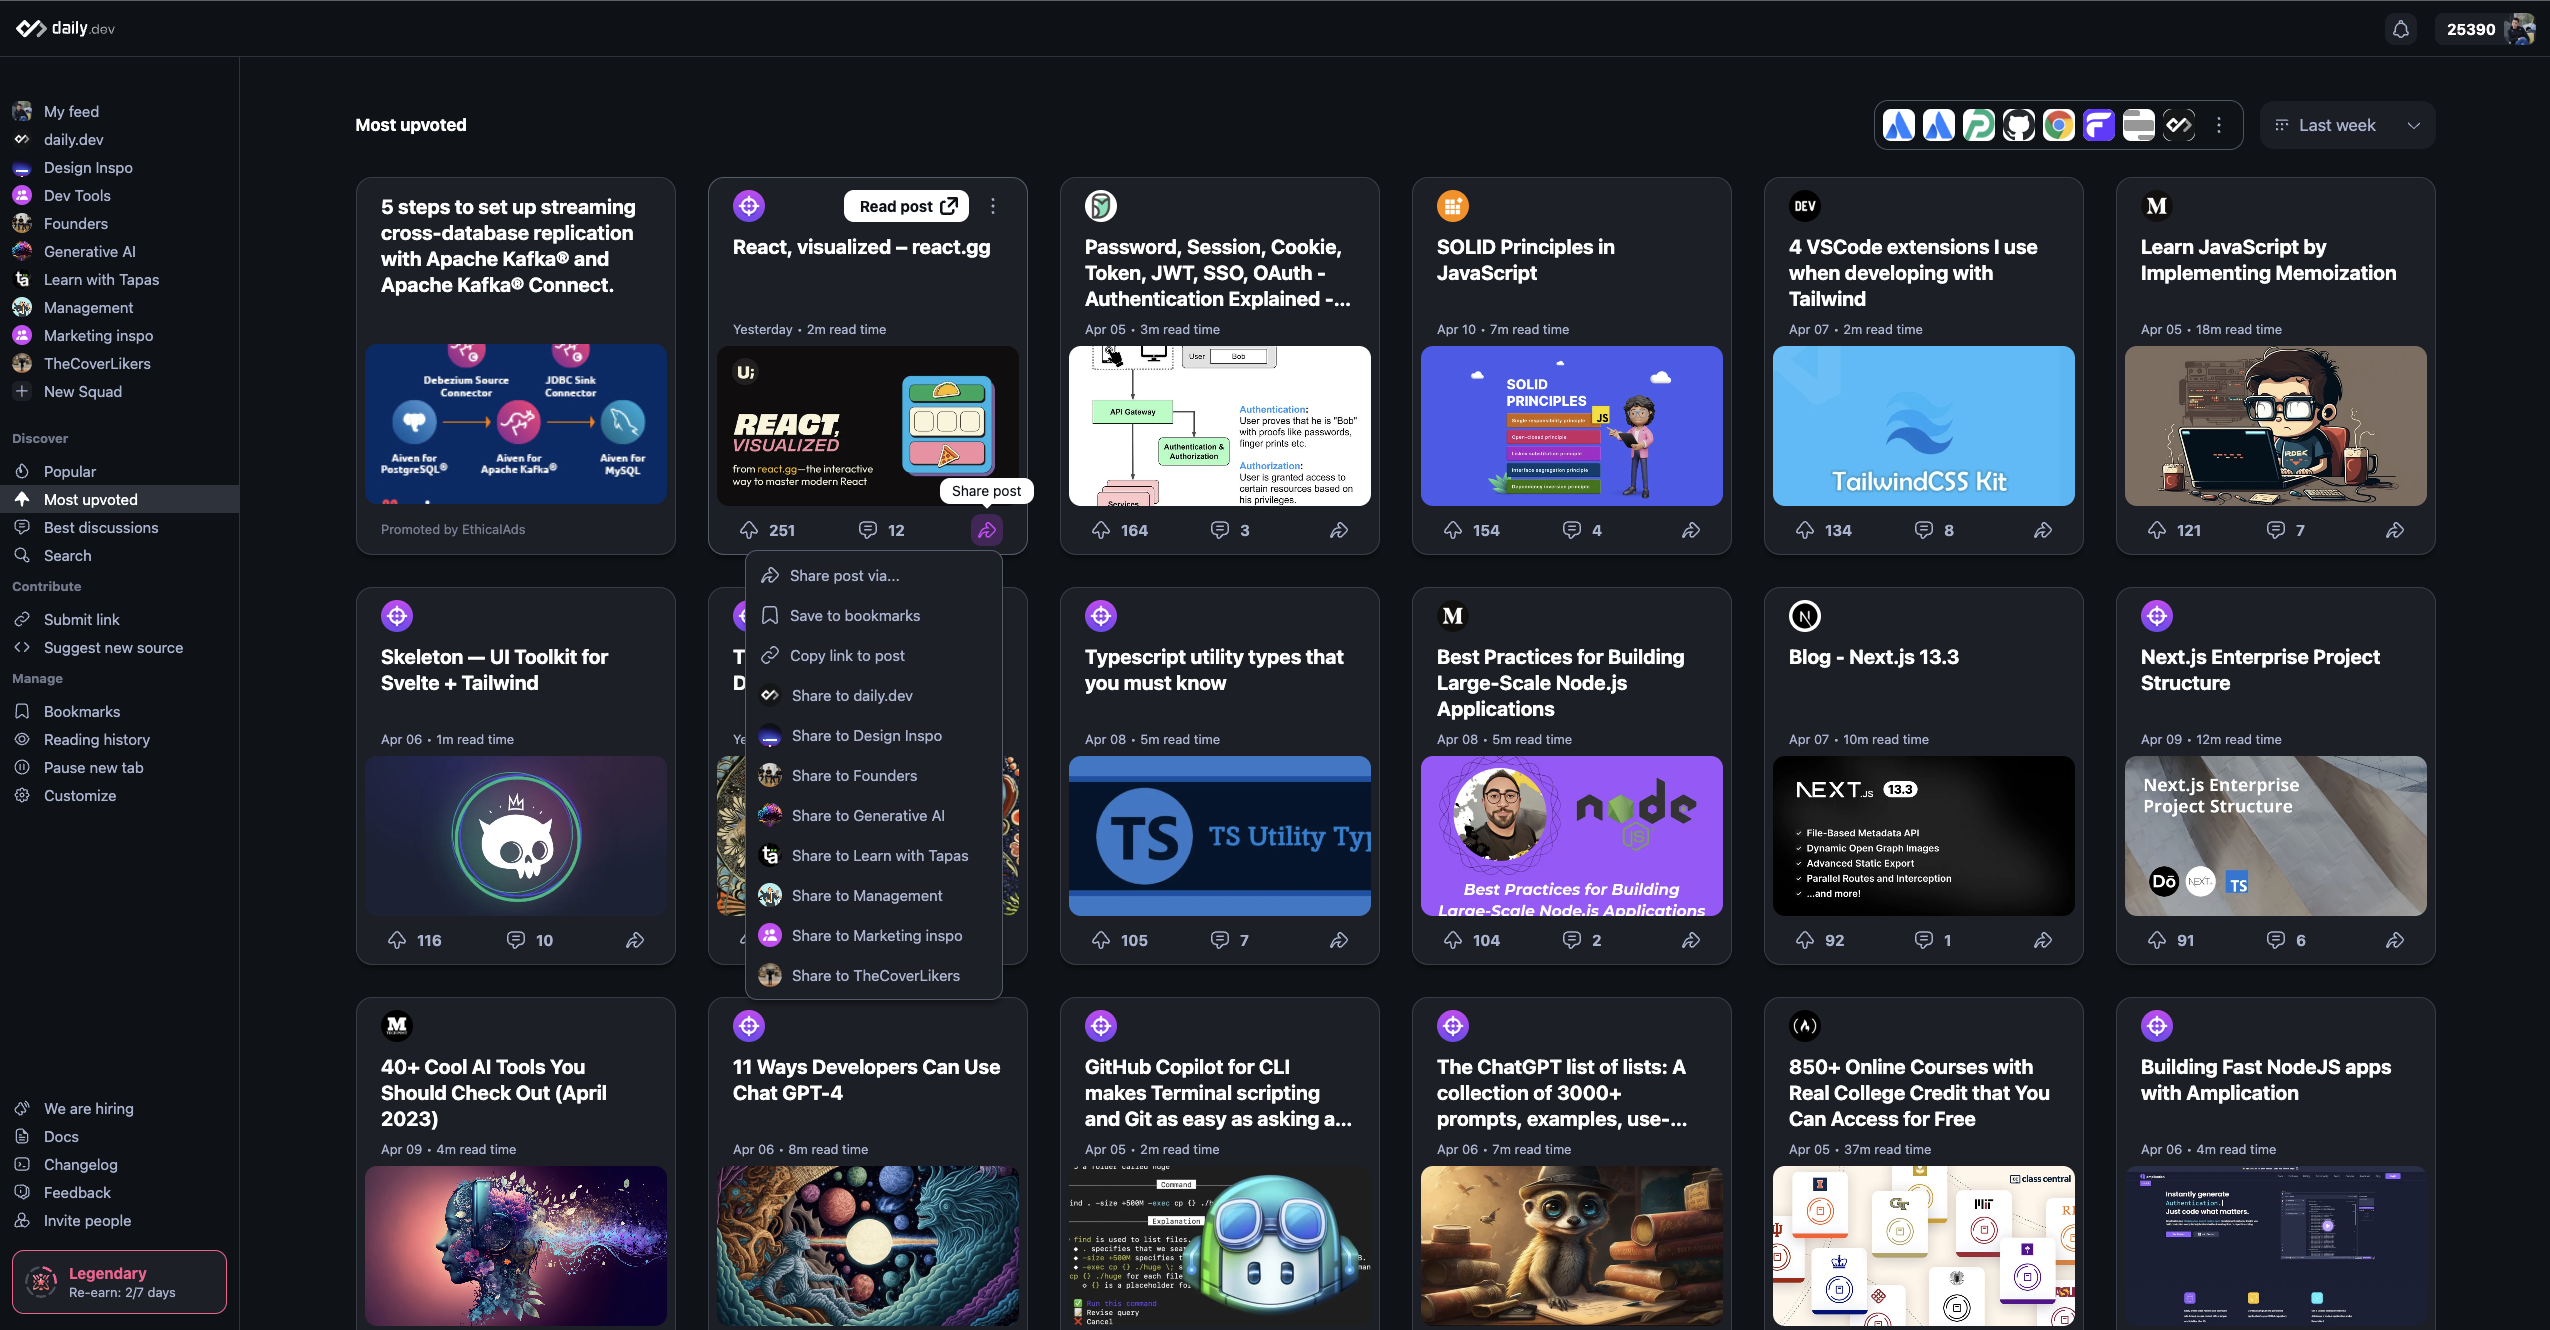
Task: Go to Popular in Discover section
Action: pos(119,472)
